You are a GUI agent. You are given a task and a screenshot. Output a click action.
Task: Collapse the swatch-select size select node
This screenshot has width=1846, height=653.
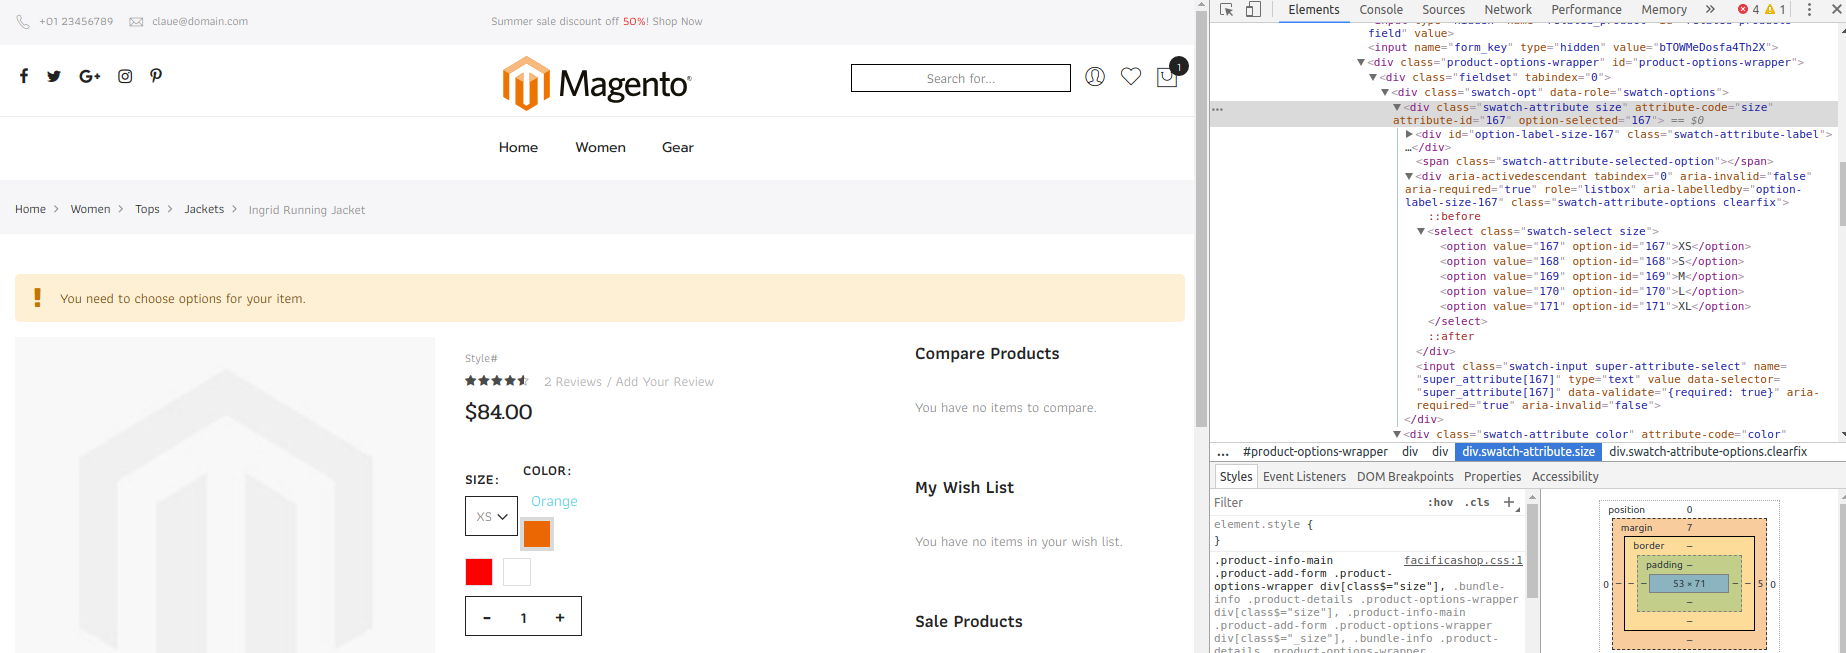[x=1421, y=232]
